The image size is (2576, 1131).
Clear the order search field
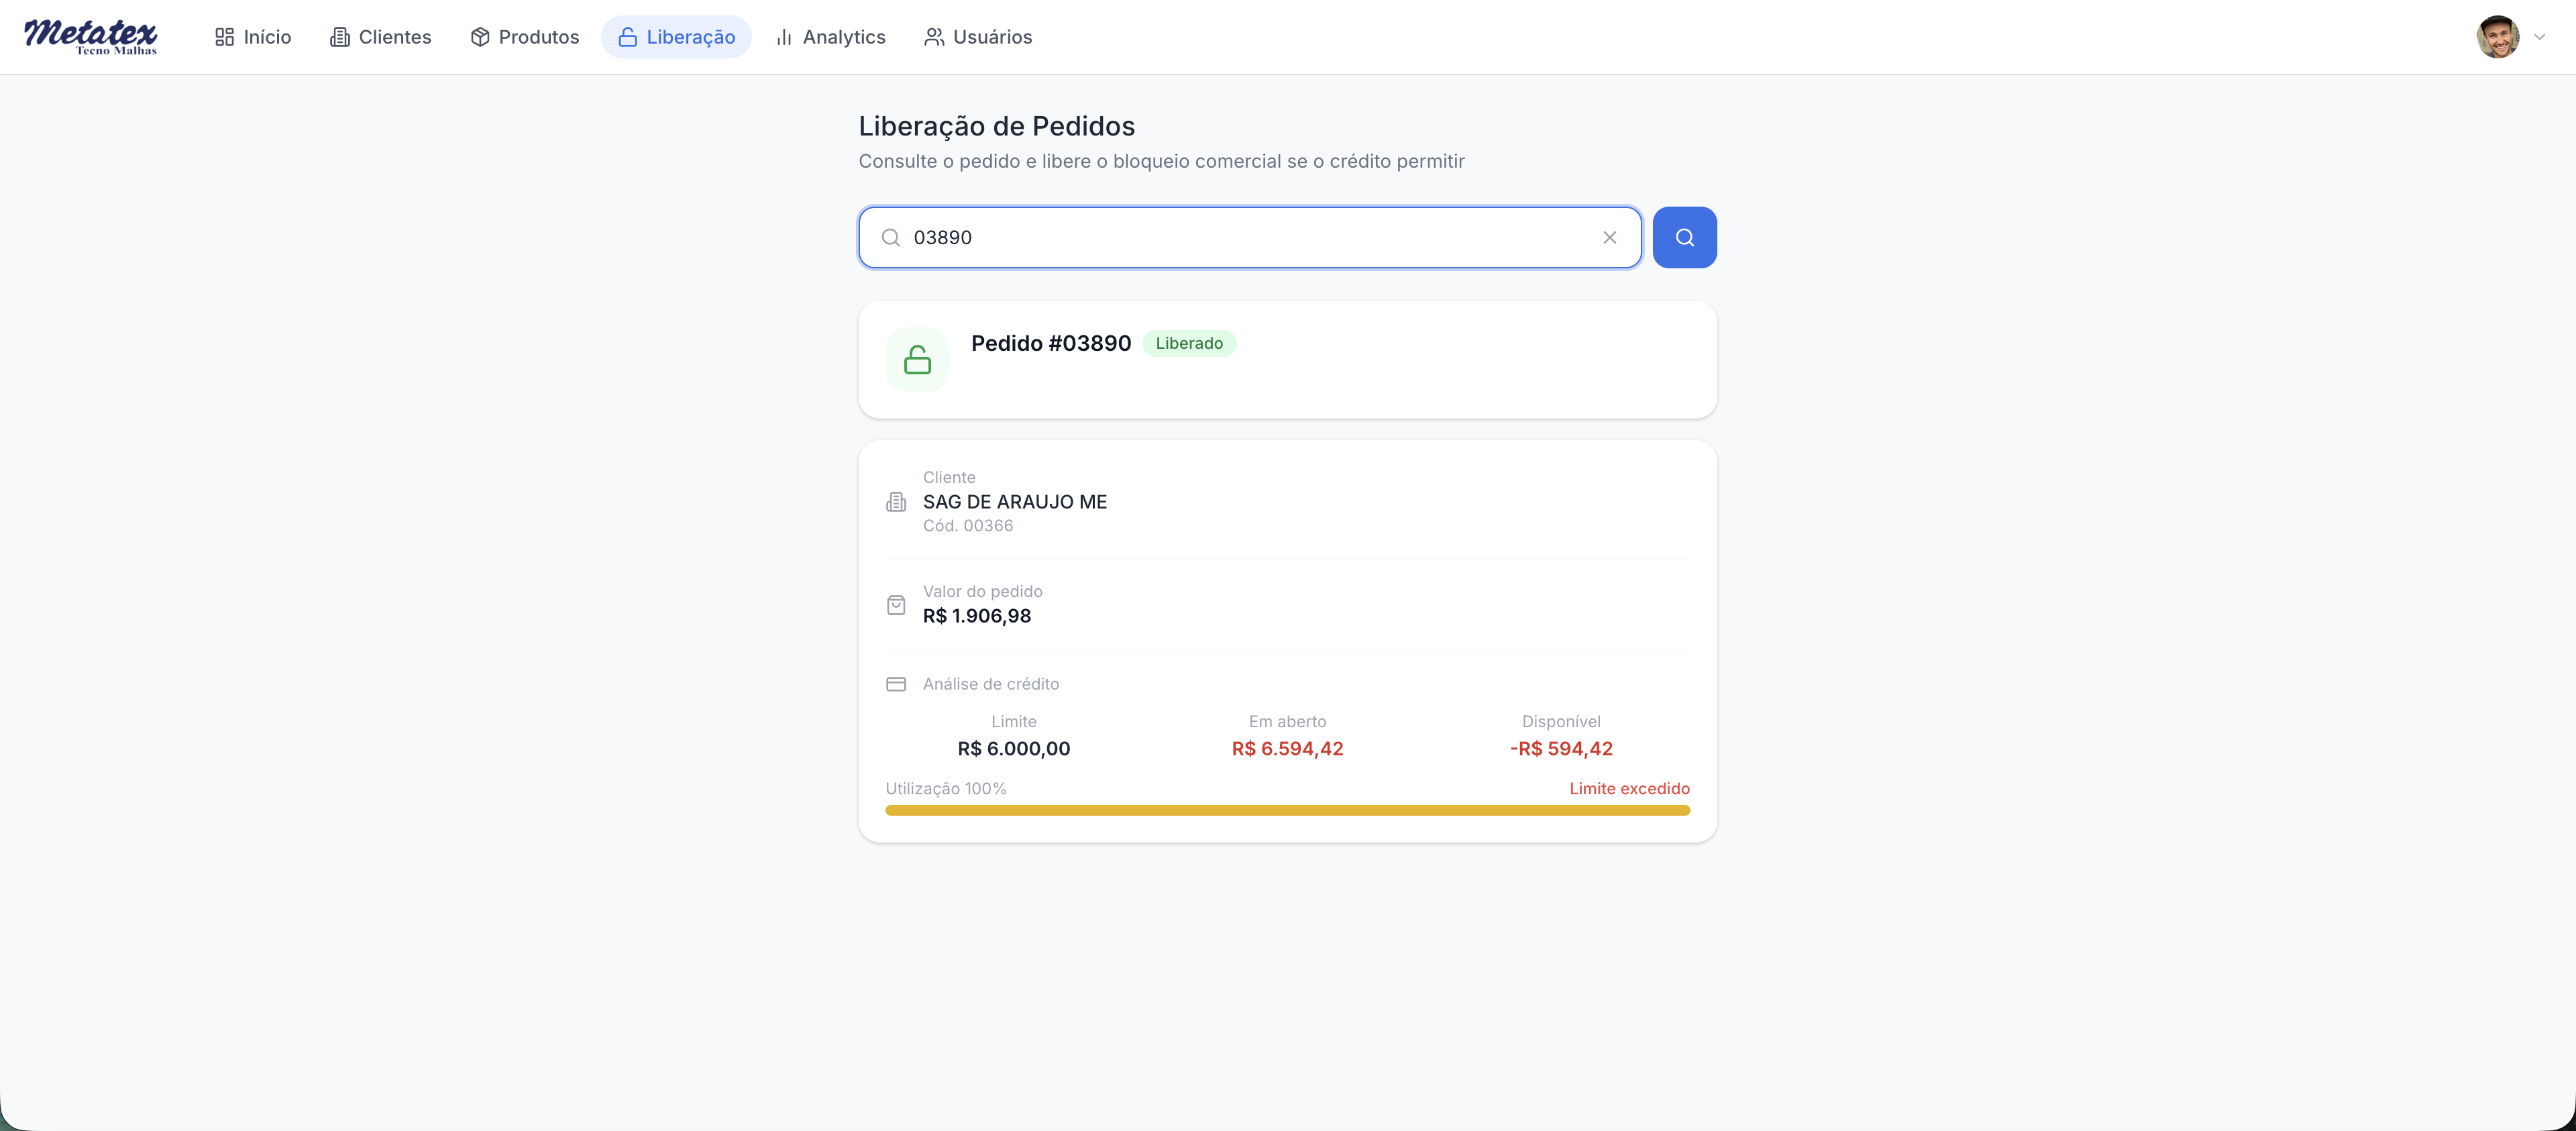click(x=1609, y=238)
